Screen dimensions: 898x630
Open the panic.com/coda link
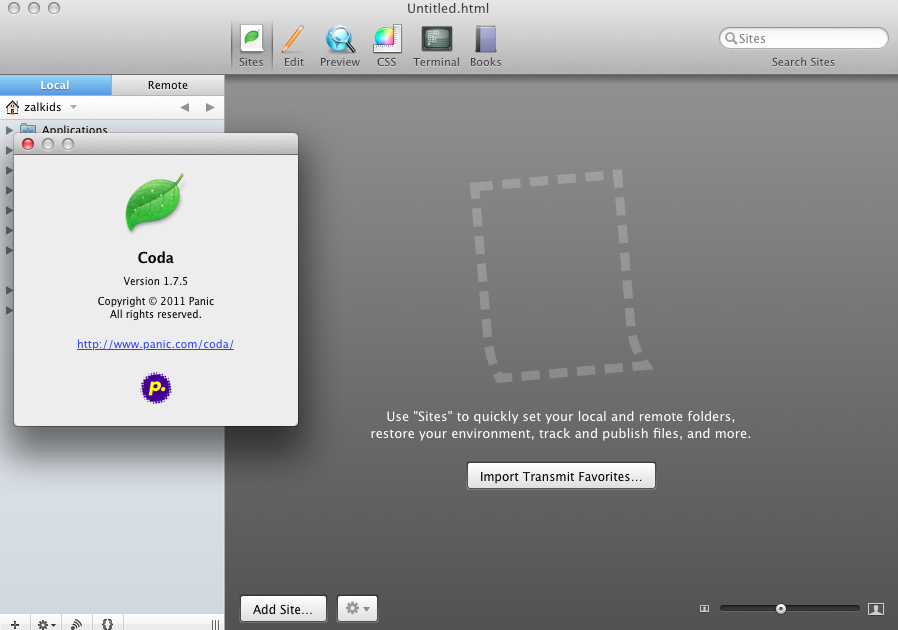[155, 344]
